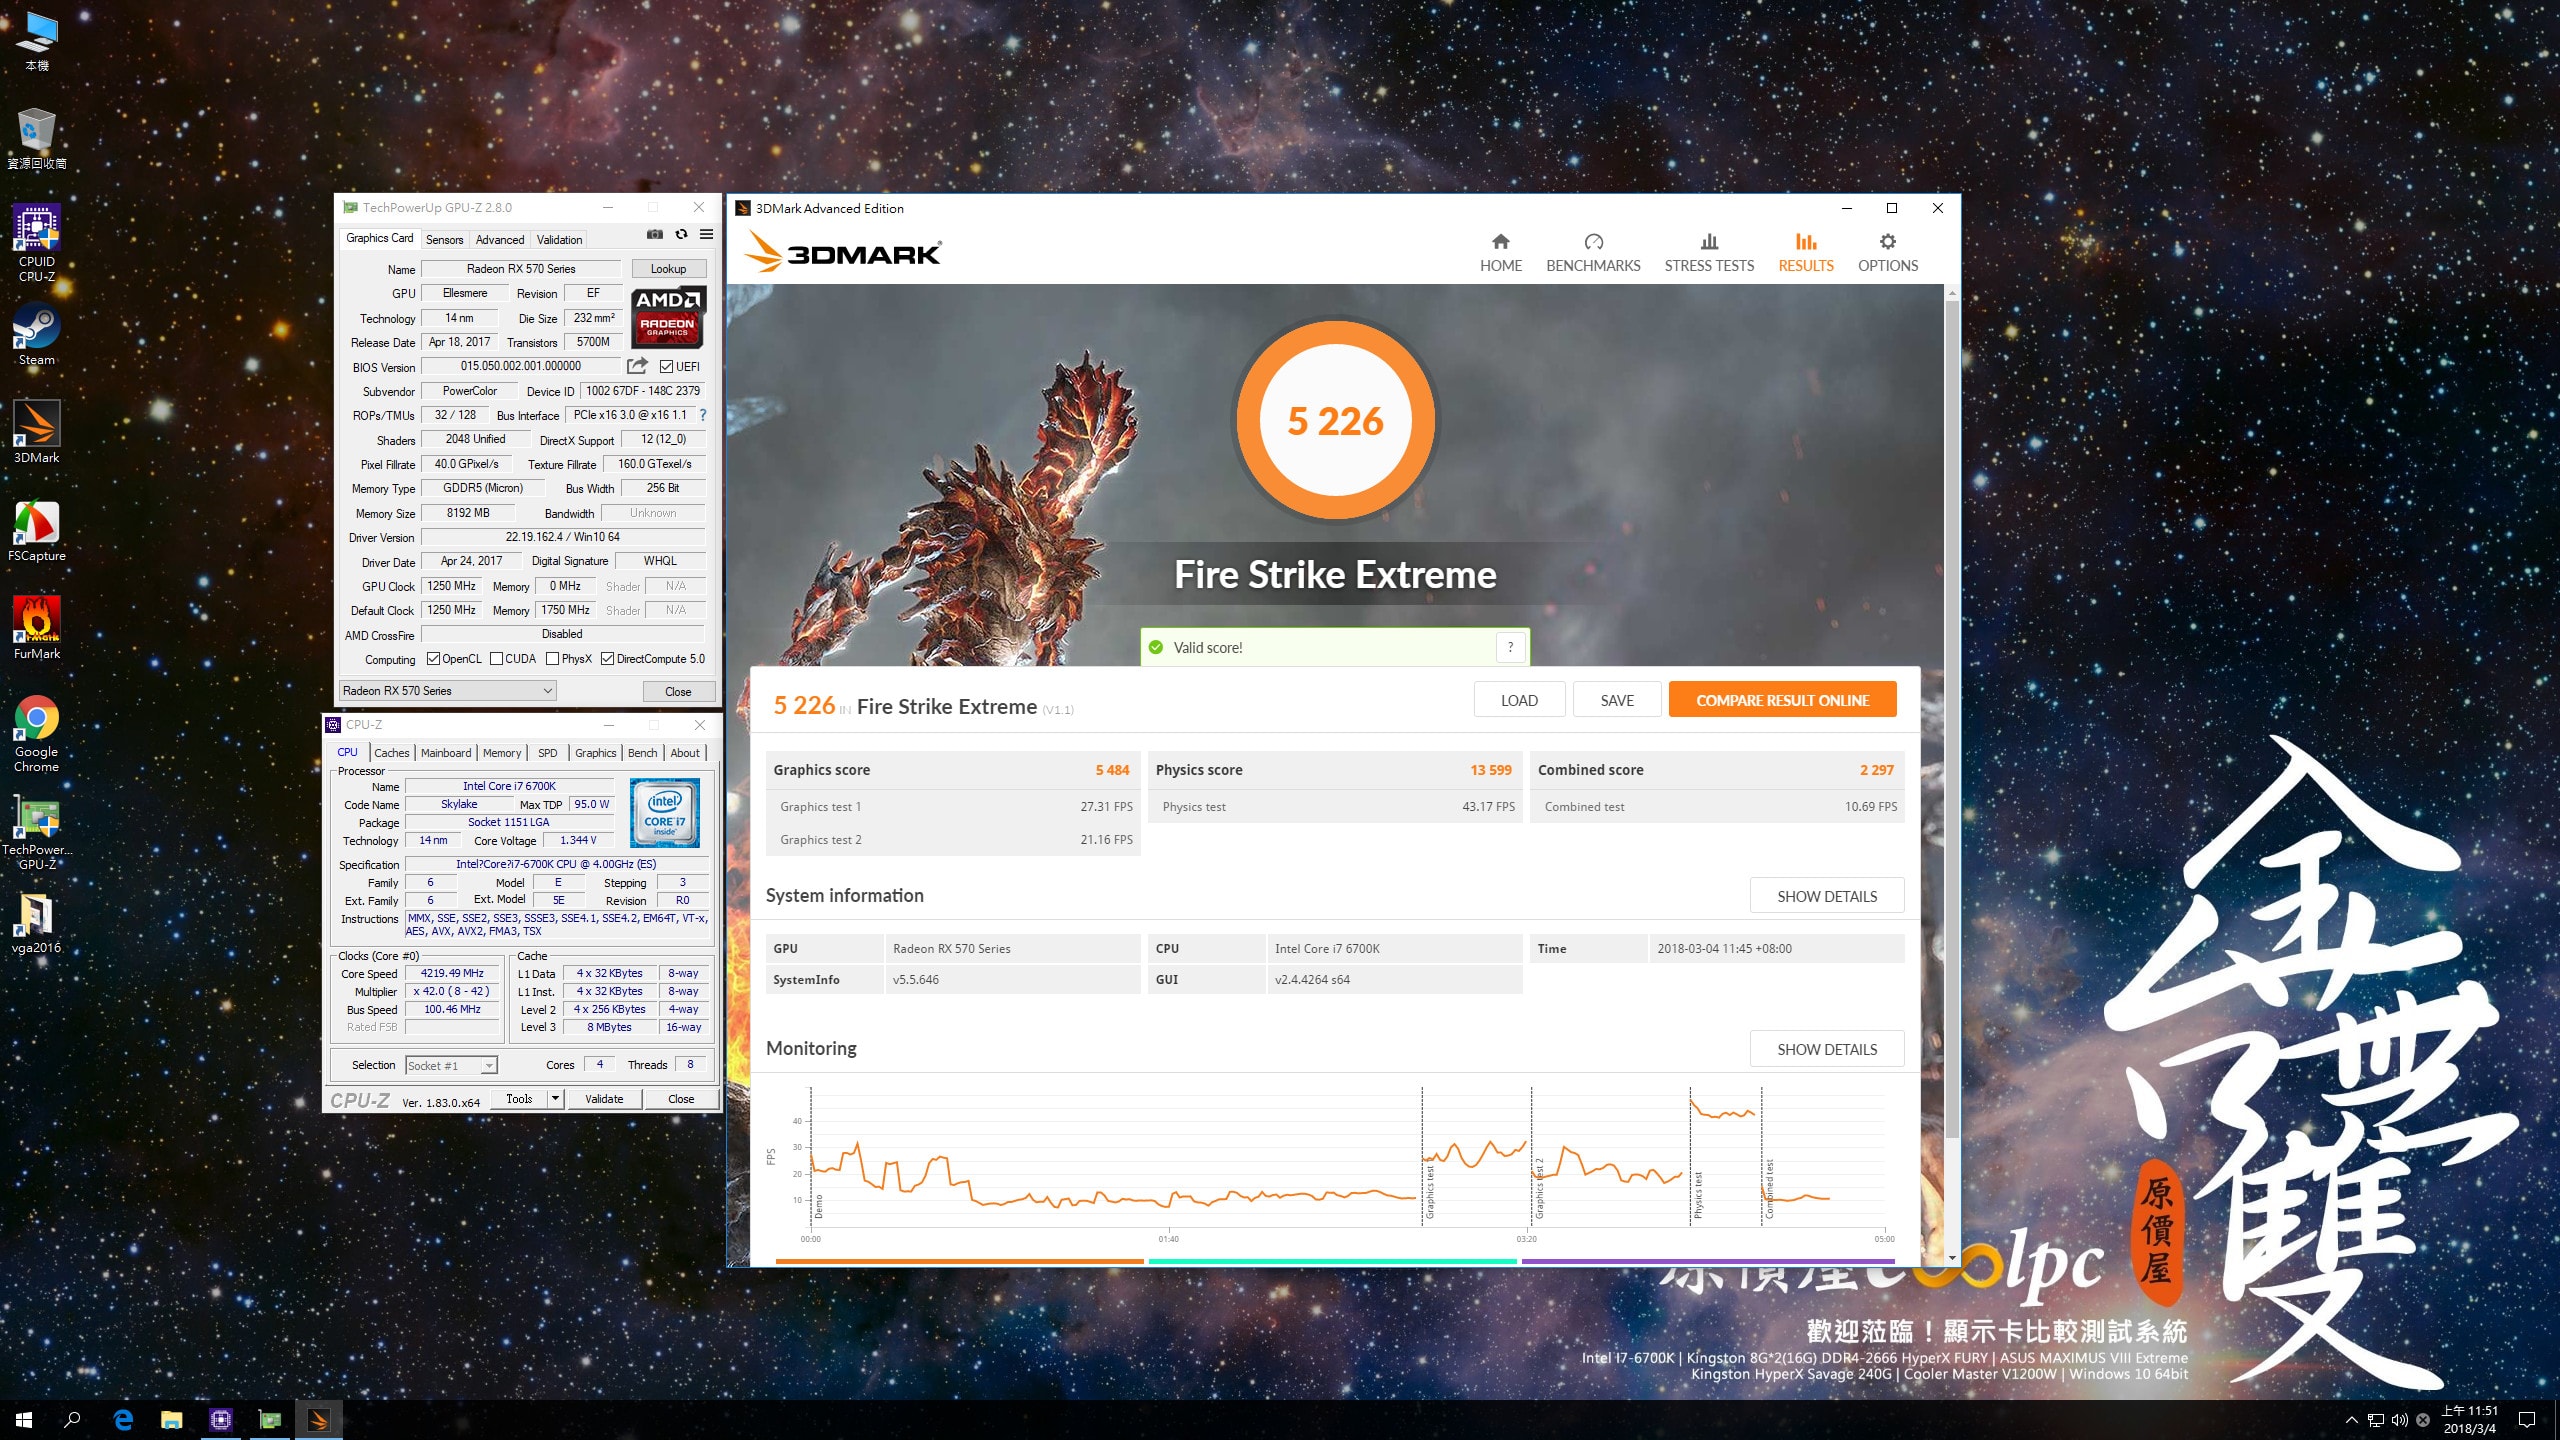Click the GPU-Z refresh icon
Screen dimensions: 2560x1440
click(681, 234)
